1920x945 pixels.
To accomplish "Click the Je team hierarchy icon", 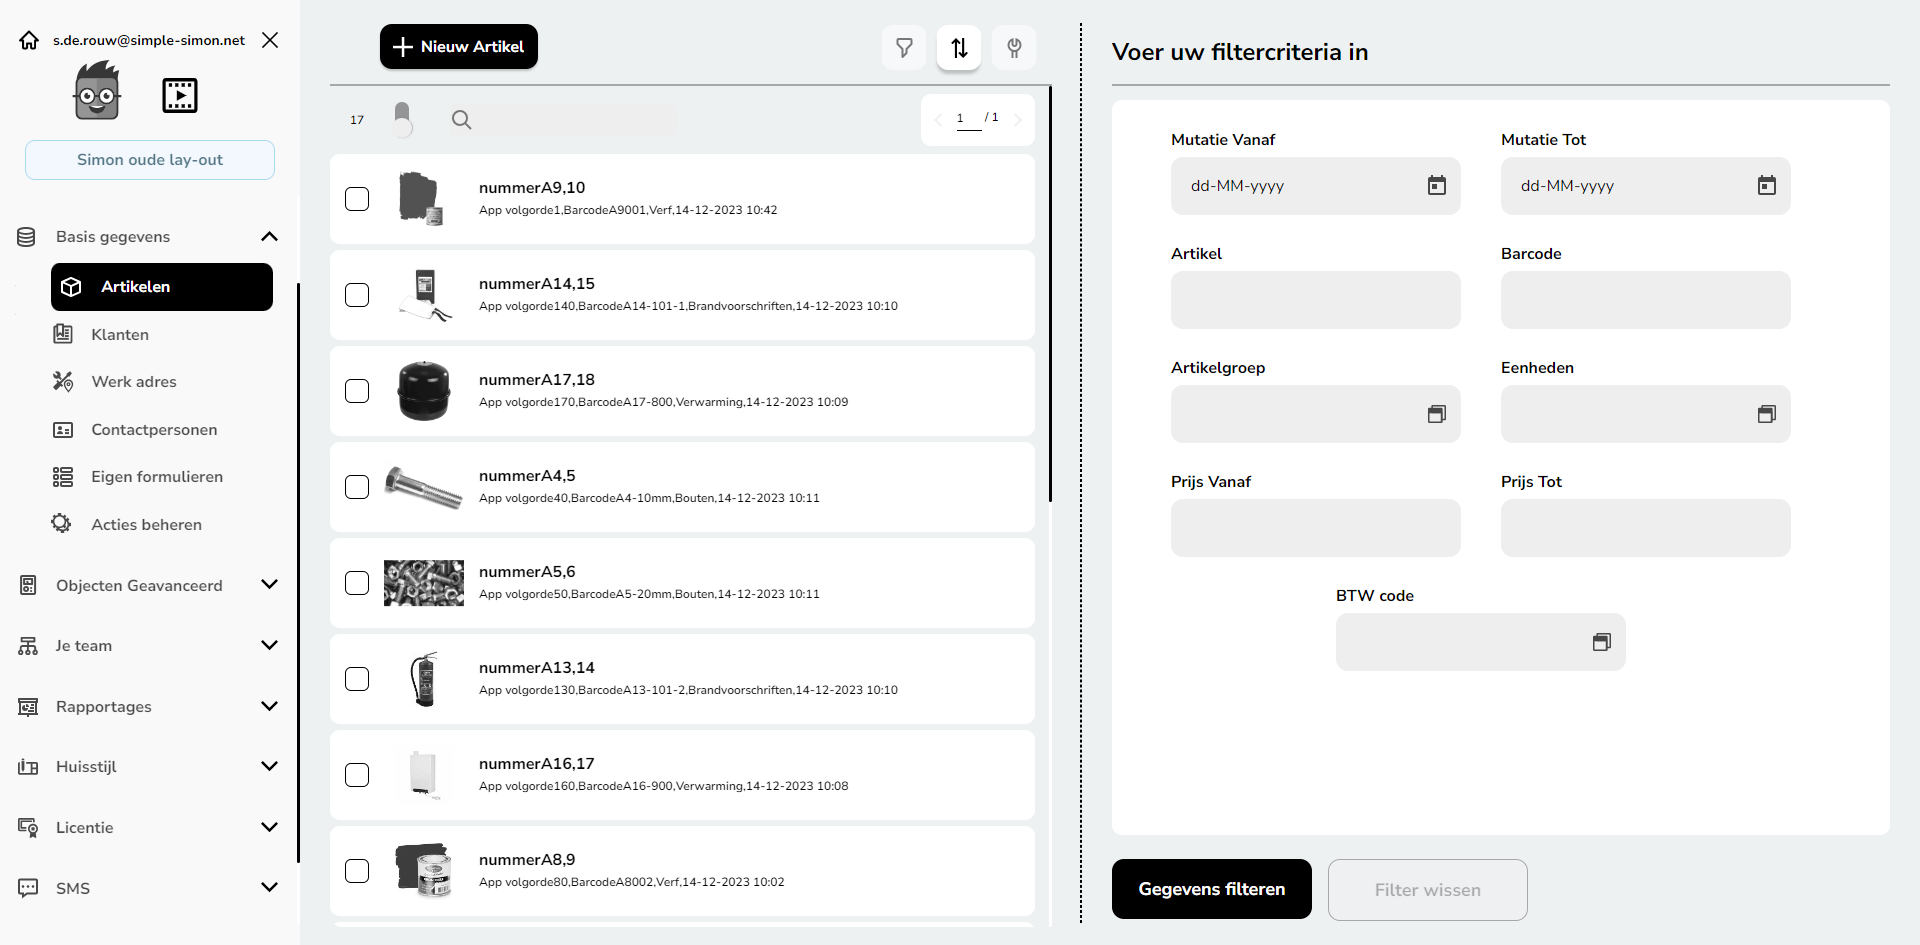I will tap(28, 646).
